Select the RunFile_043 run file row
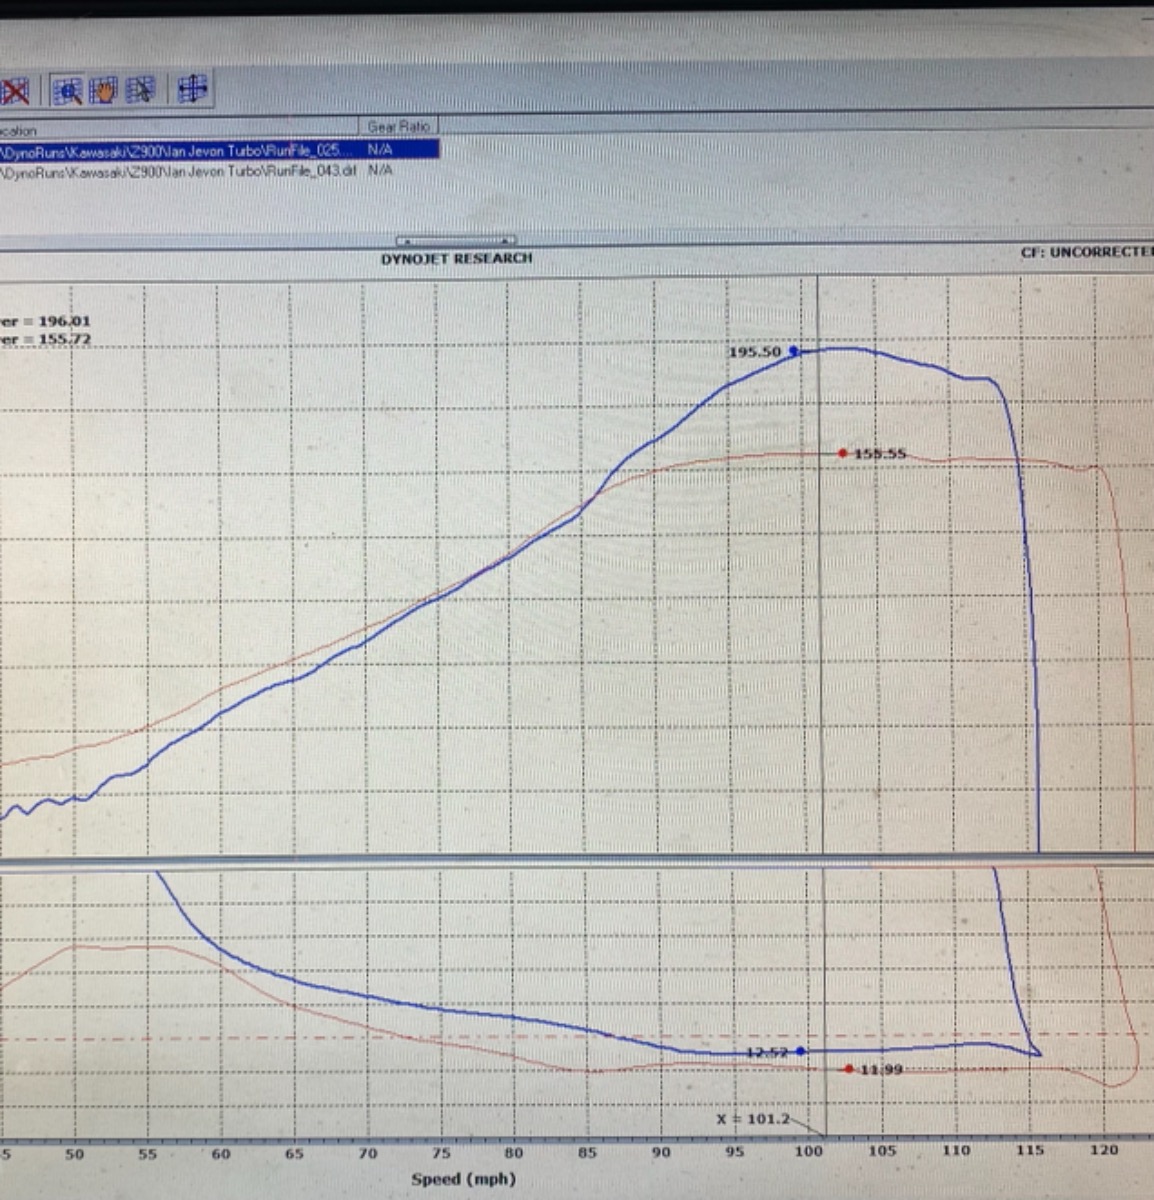The height and width of the screenshot is (1200, 1154). pos(180,171)
